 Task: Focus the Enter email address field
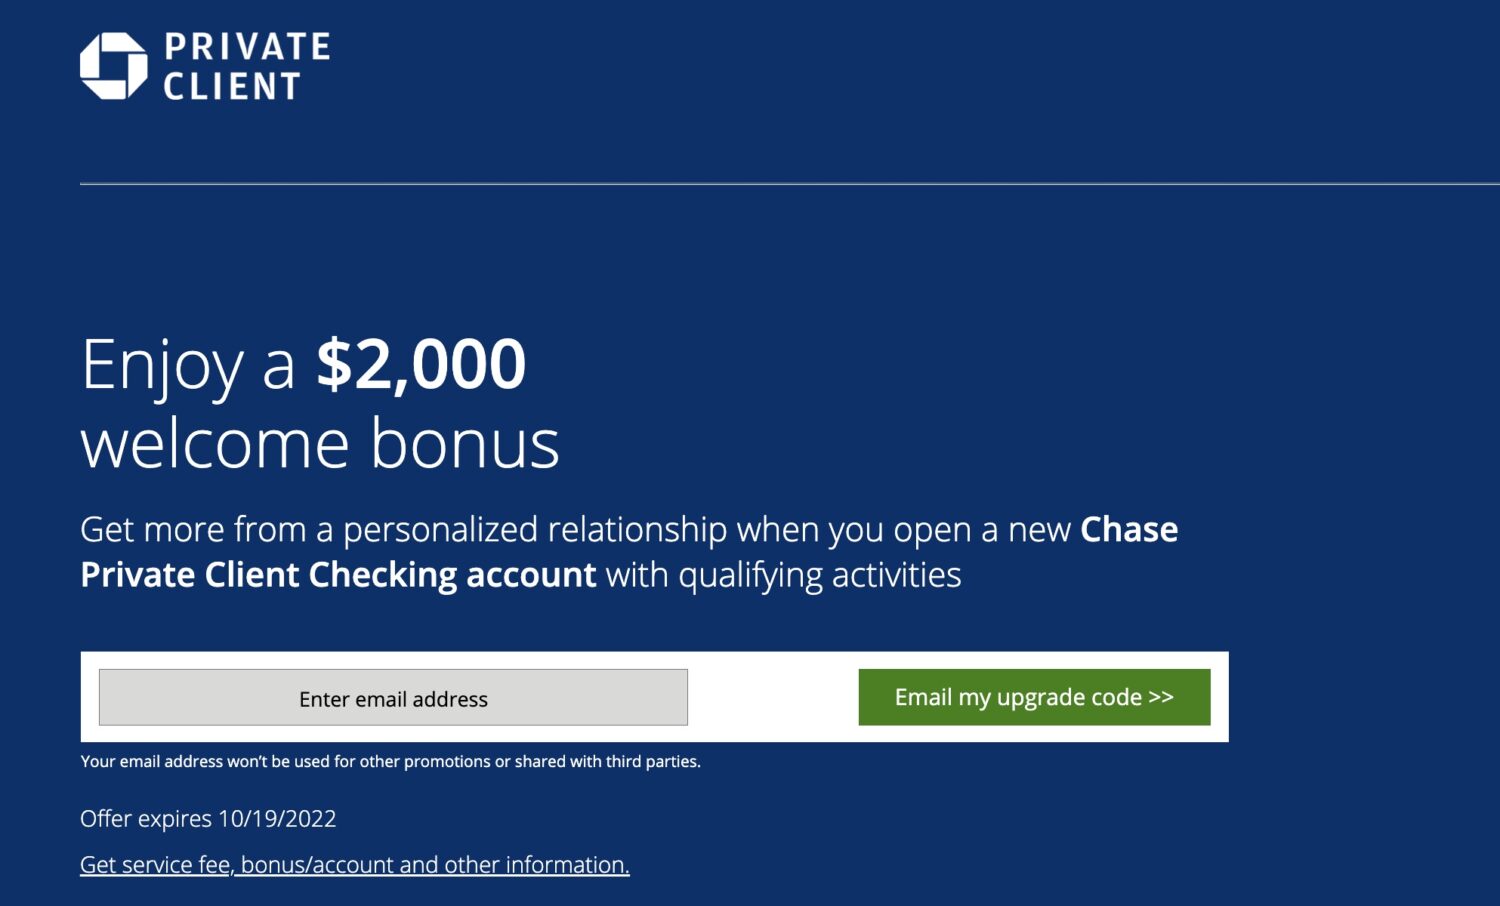pyautogui.click(x=393, y=697)
